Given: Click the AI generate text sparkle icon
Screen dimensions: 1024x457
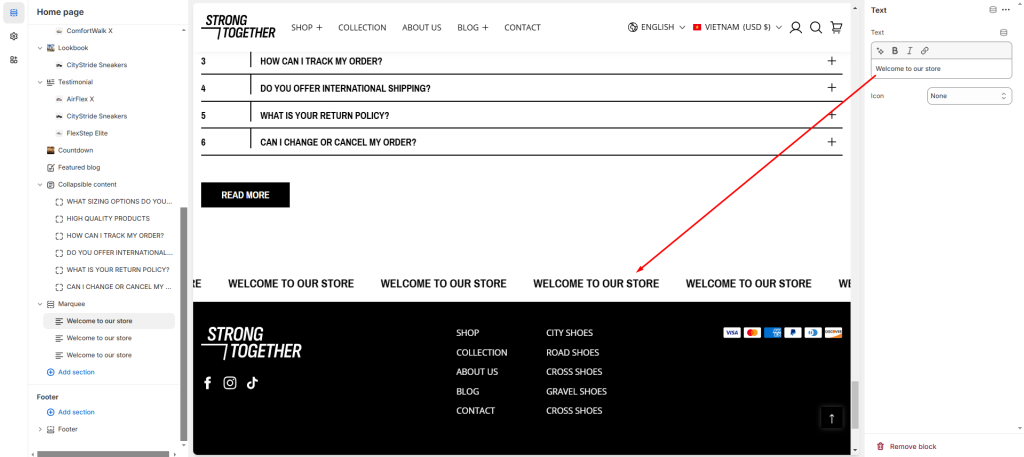Looking at the screenshot, I should (880, 50).
